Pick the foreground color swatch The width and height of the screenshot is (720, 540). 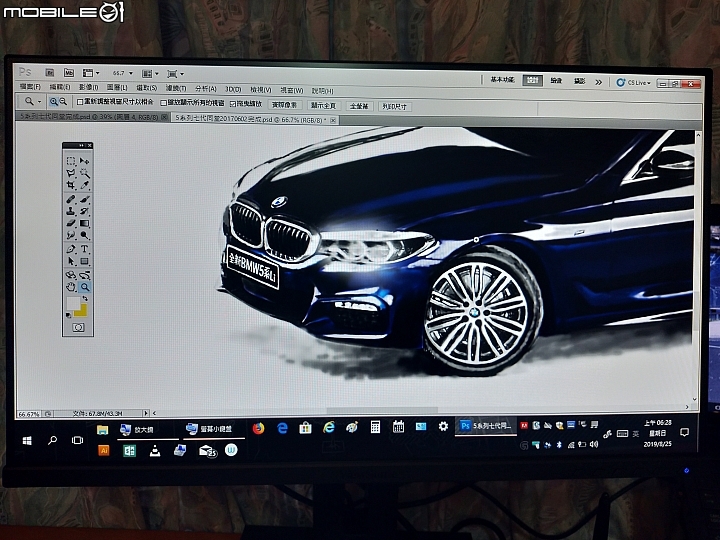73,303
